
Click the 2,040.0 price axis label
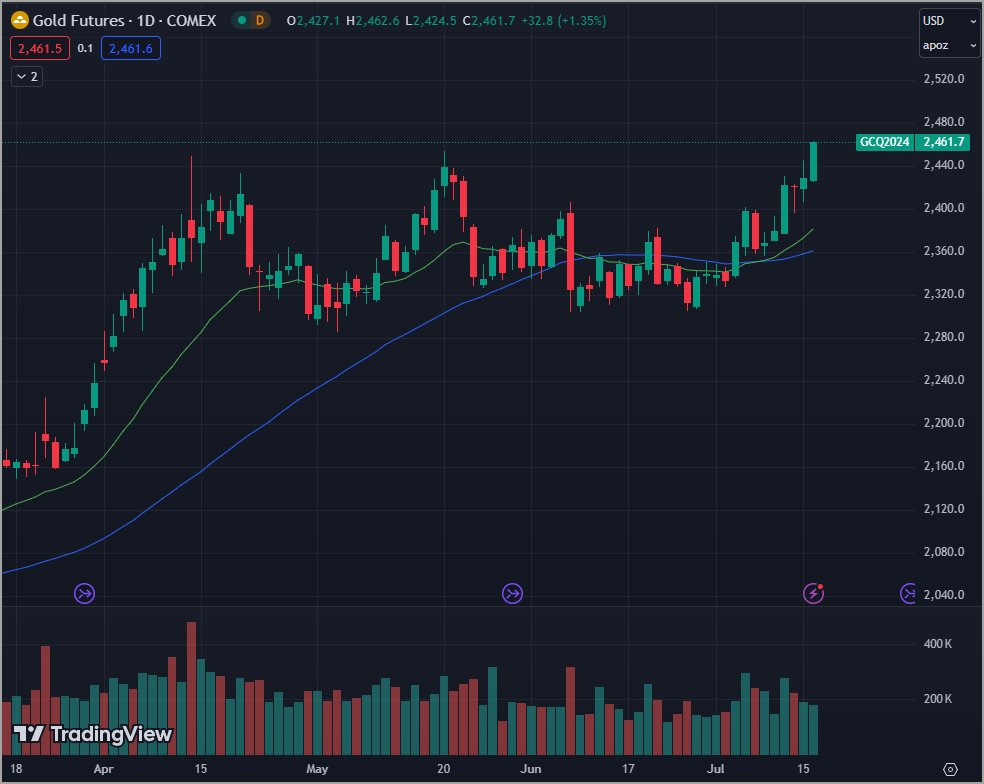tap(944, 594)
